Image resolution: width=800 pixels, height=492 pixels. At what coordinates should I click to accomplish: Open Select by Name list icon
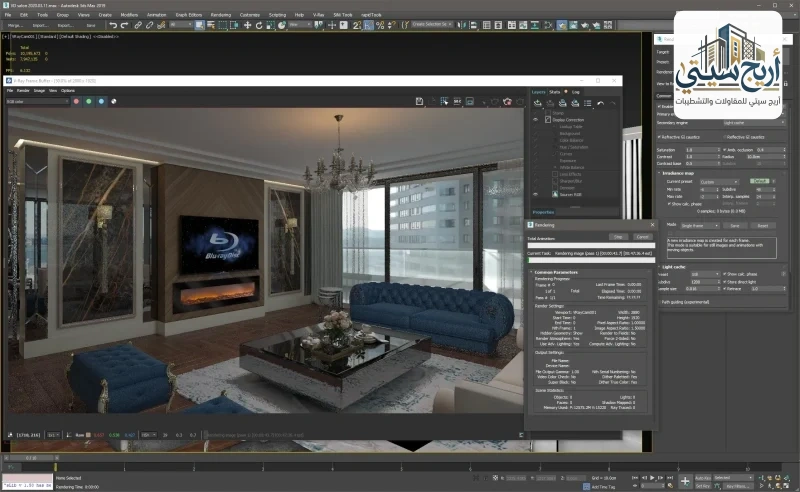point(211,25)
